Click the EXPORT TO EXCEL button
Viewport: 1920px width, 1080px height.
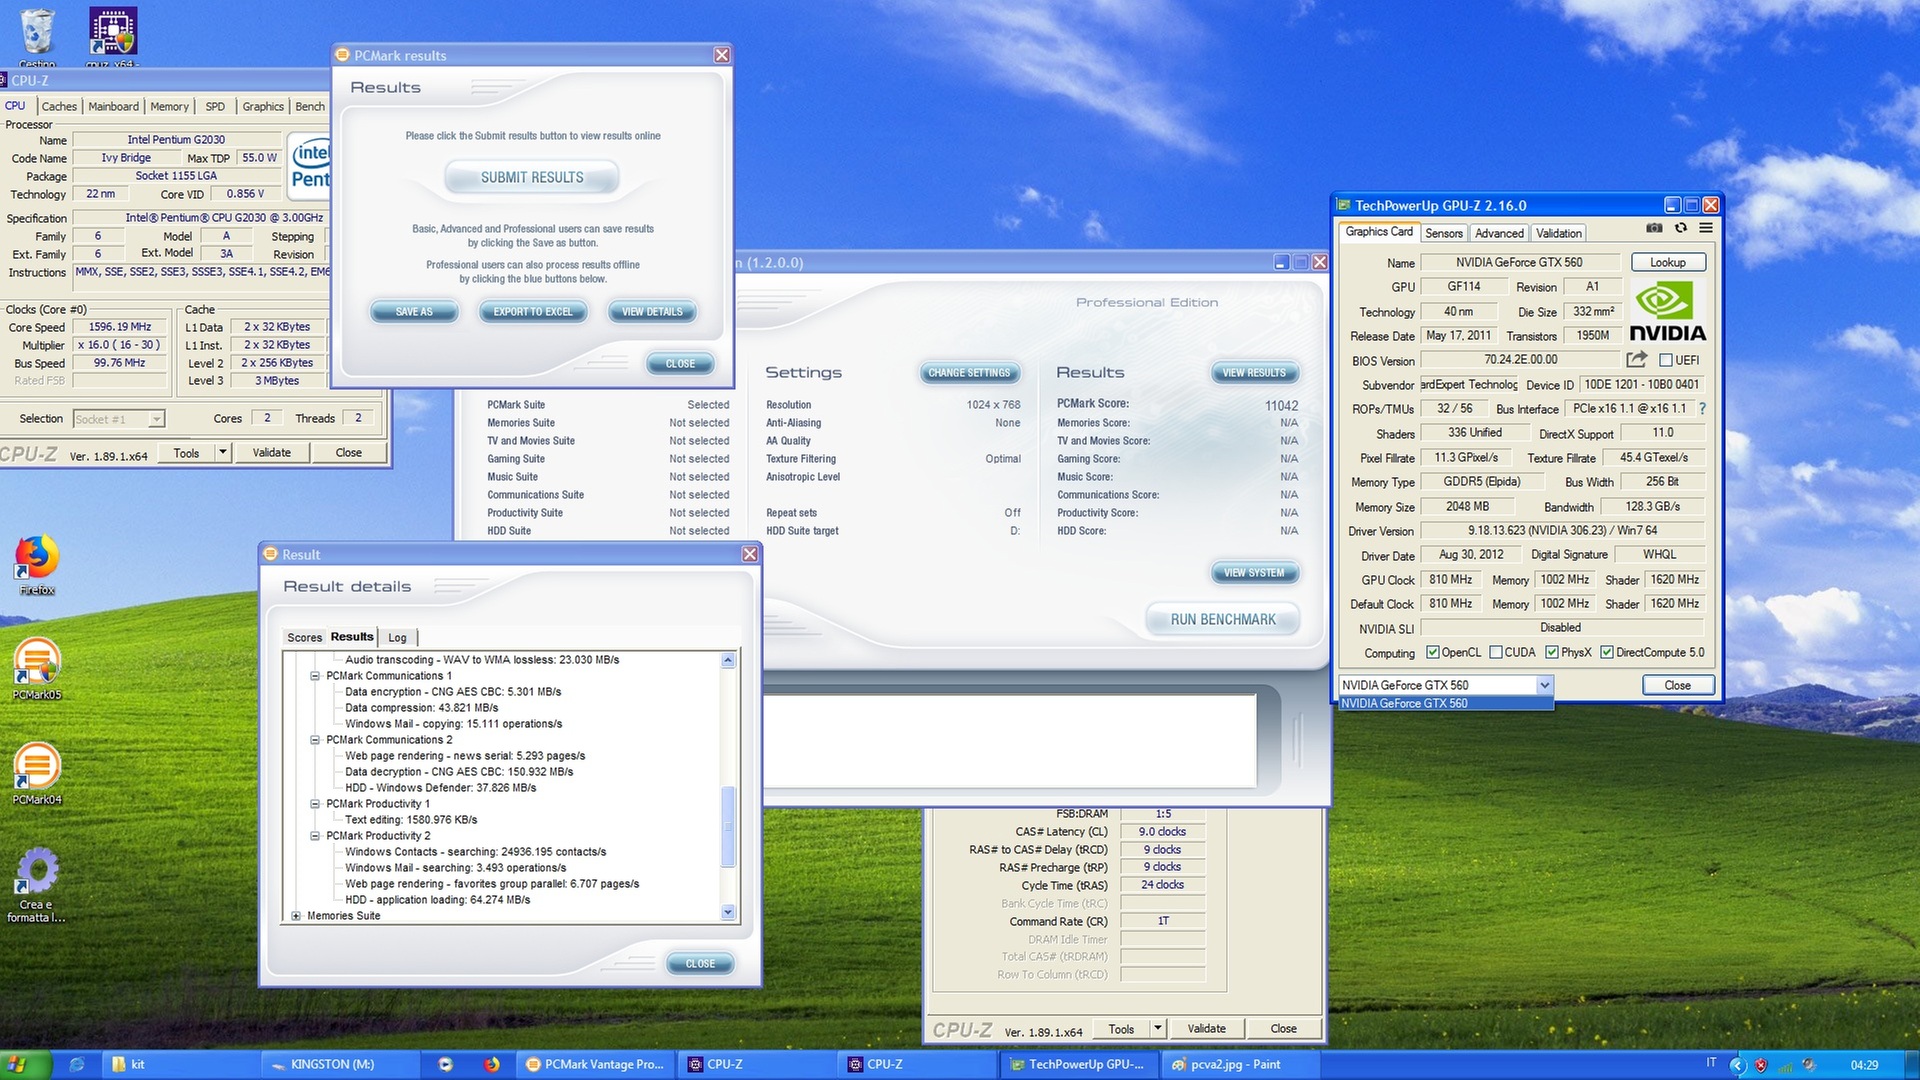tap(533, 312)
